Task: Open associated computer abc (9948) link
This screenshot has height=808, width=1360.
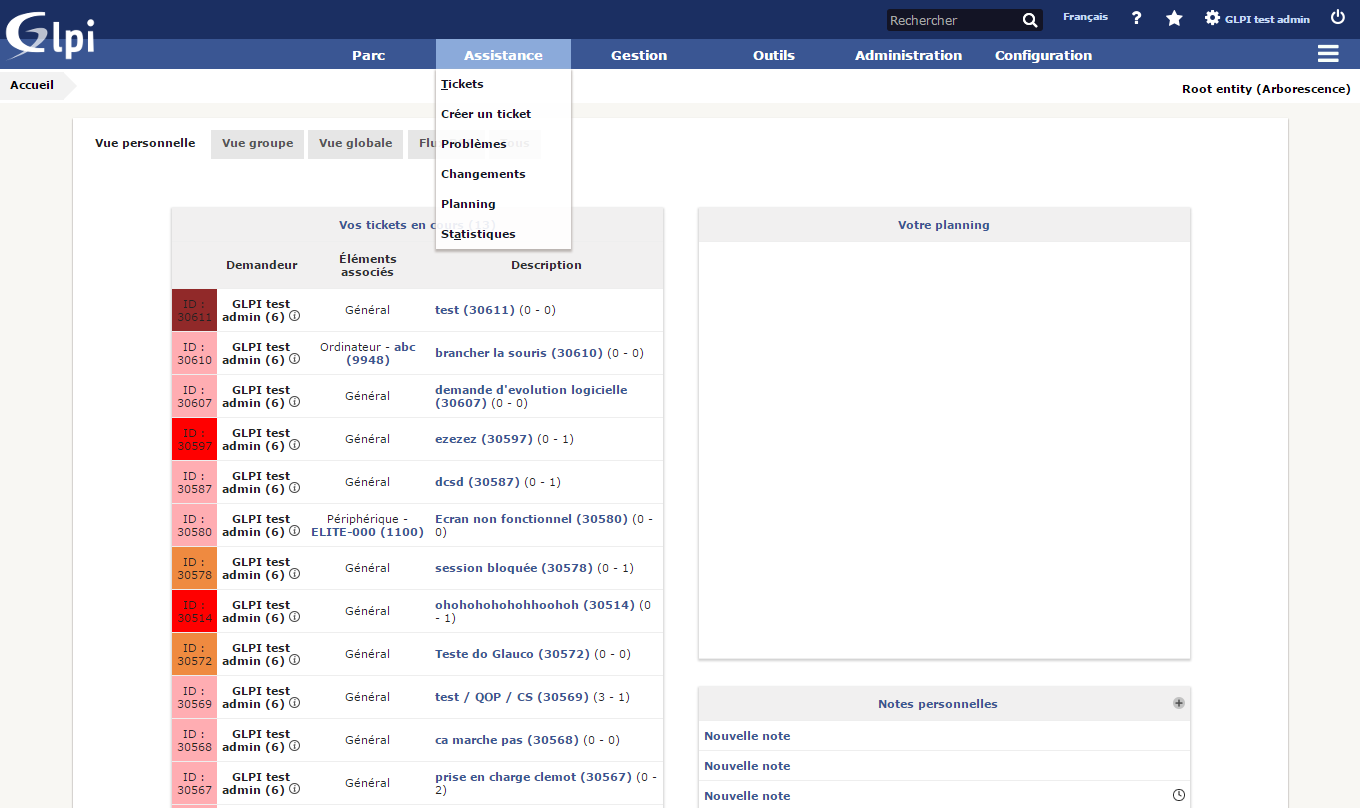Action: 380,353
